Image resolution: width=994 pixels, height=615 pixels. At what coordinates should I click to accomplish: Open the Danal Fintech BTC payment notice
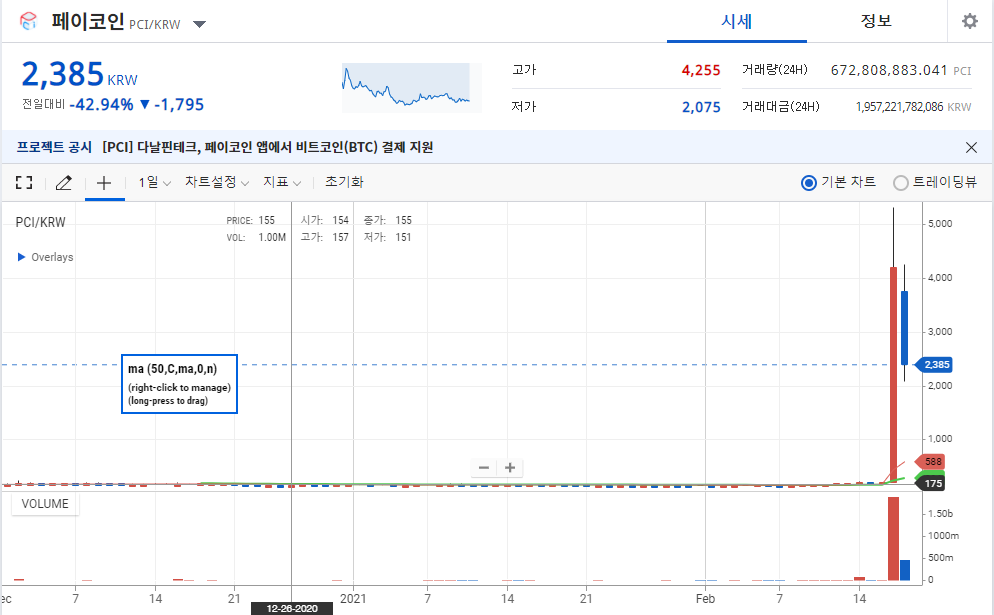pyautogui.click(x=268, y=147)
